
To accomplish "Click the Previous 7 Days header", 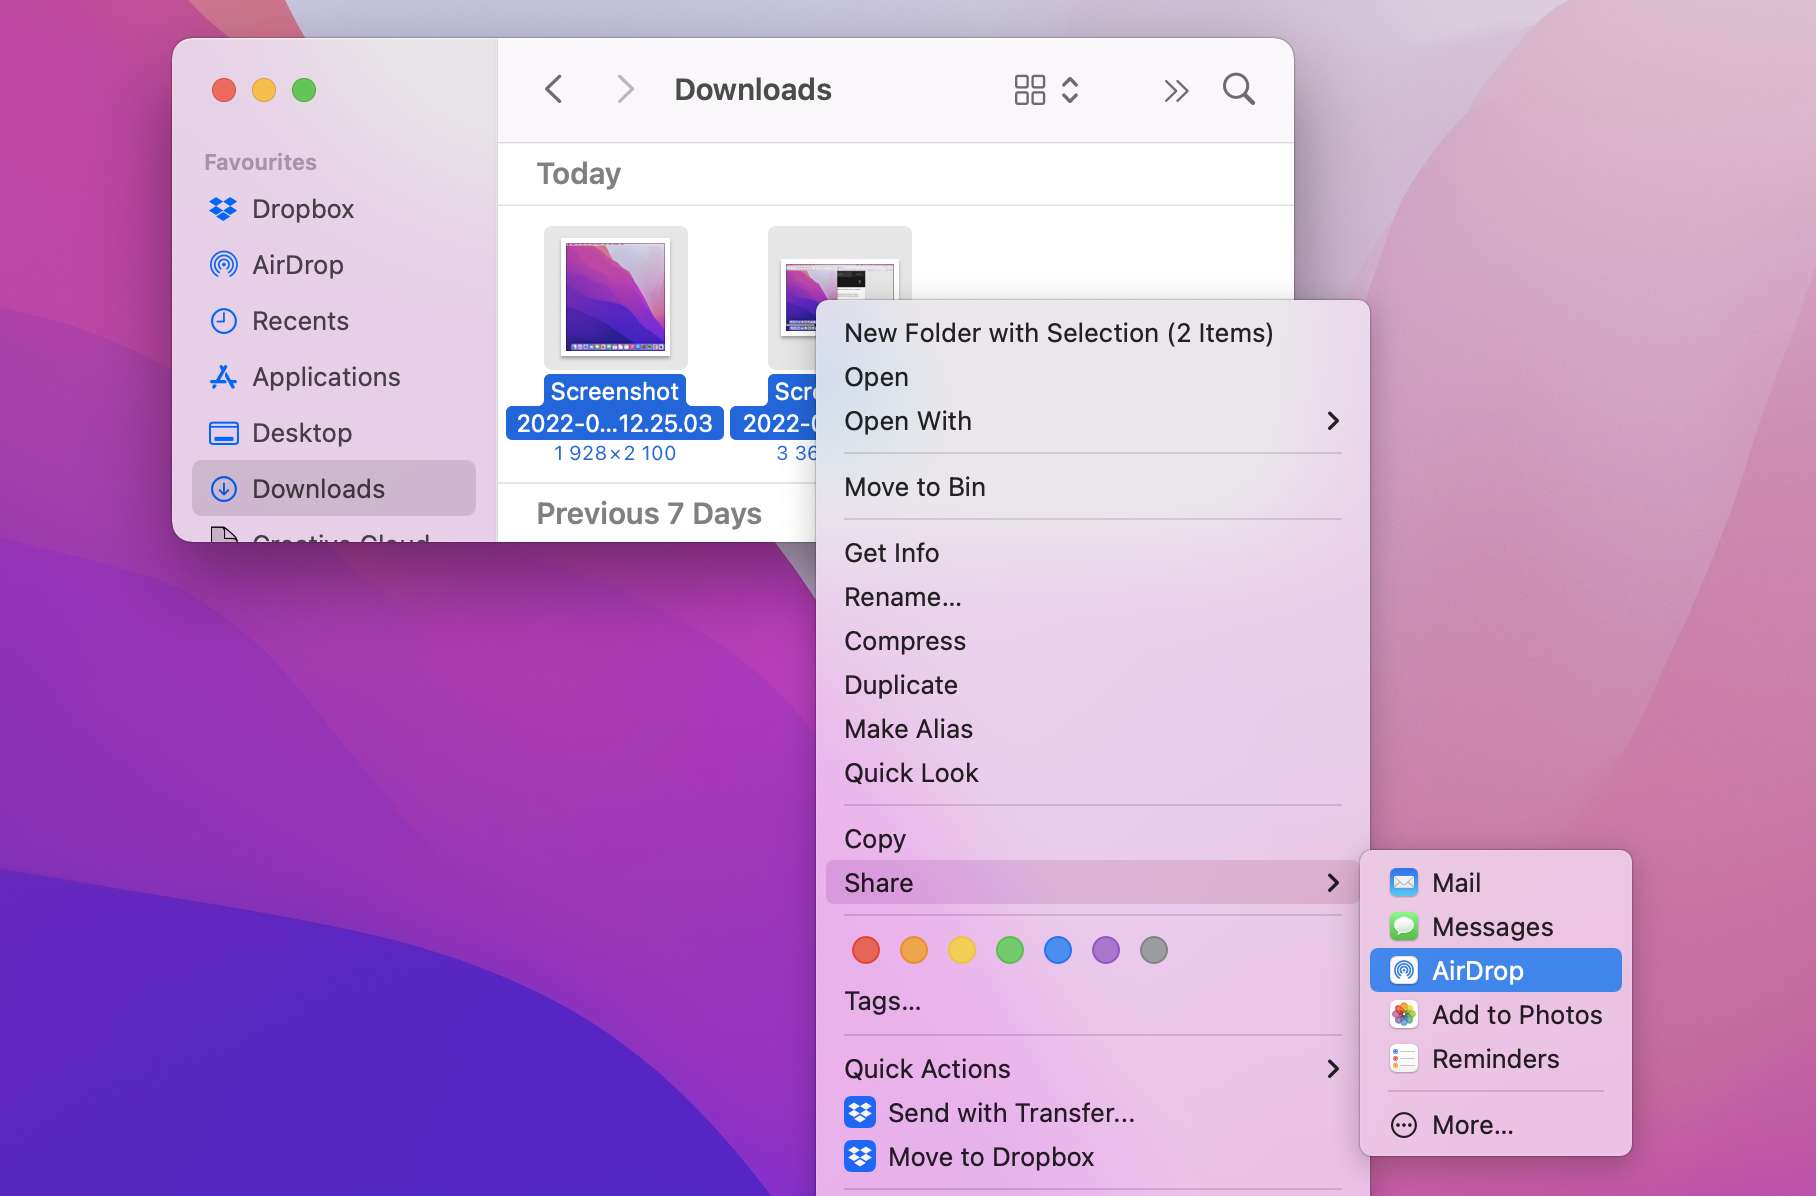I will coord(649,513).
